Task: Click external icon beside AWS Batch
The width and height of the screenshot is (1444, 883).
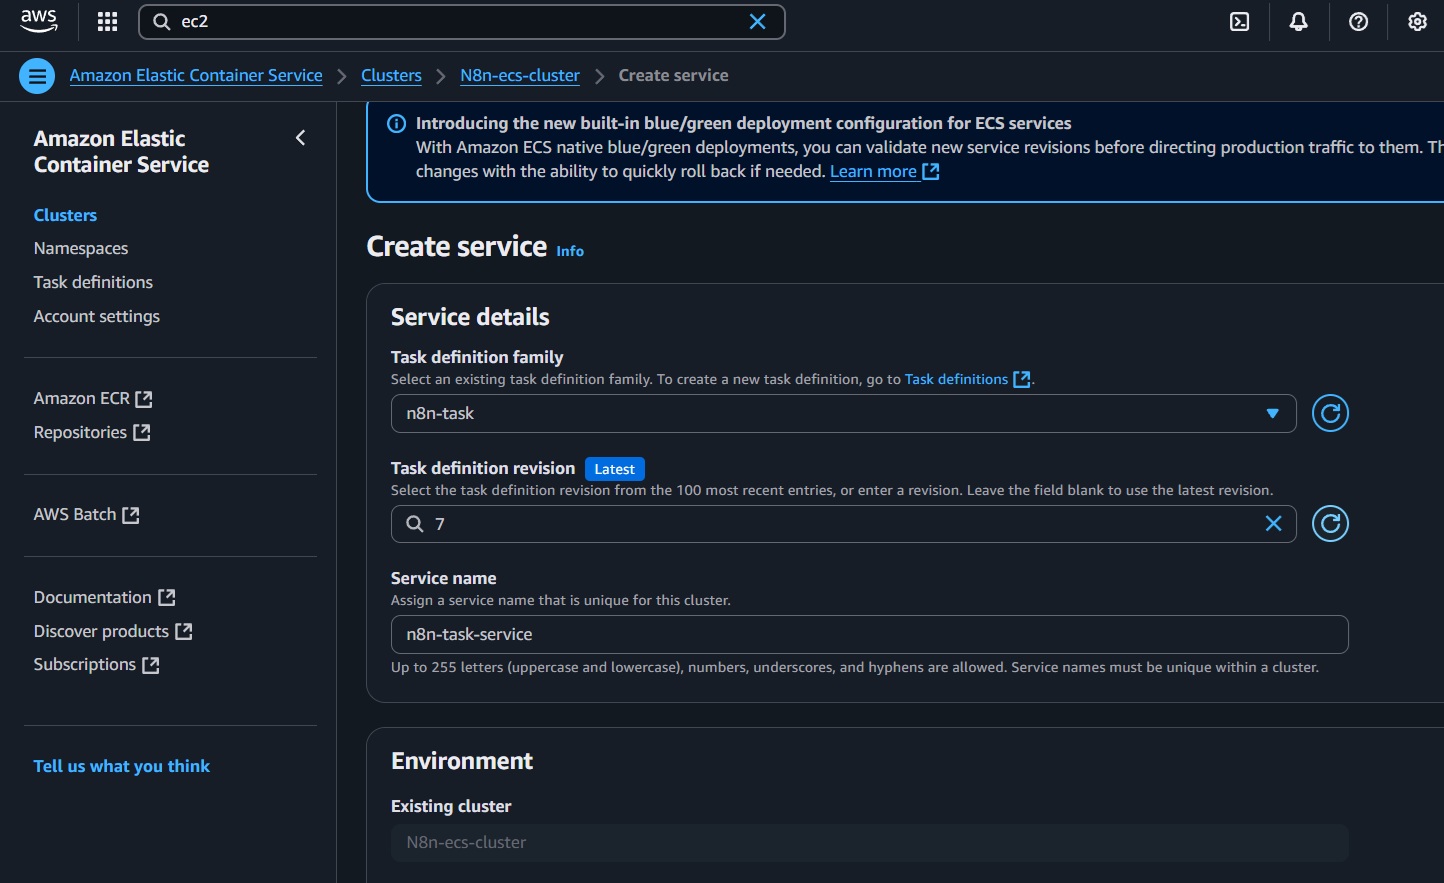Action: click(x=131, y=515)
